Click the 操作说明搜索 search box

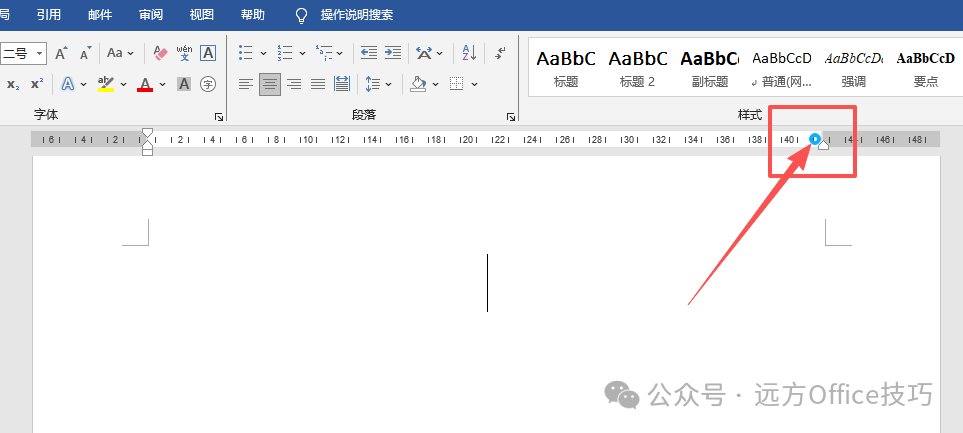(357, 15)
